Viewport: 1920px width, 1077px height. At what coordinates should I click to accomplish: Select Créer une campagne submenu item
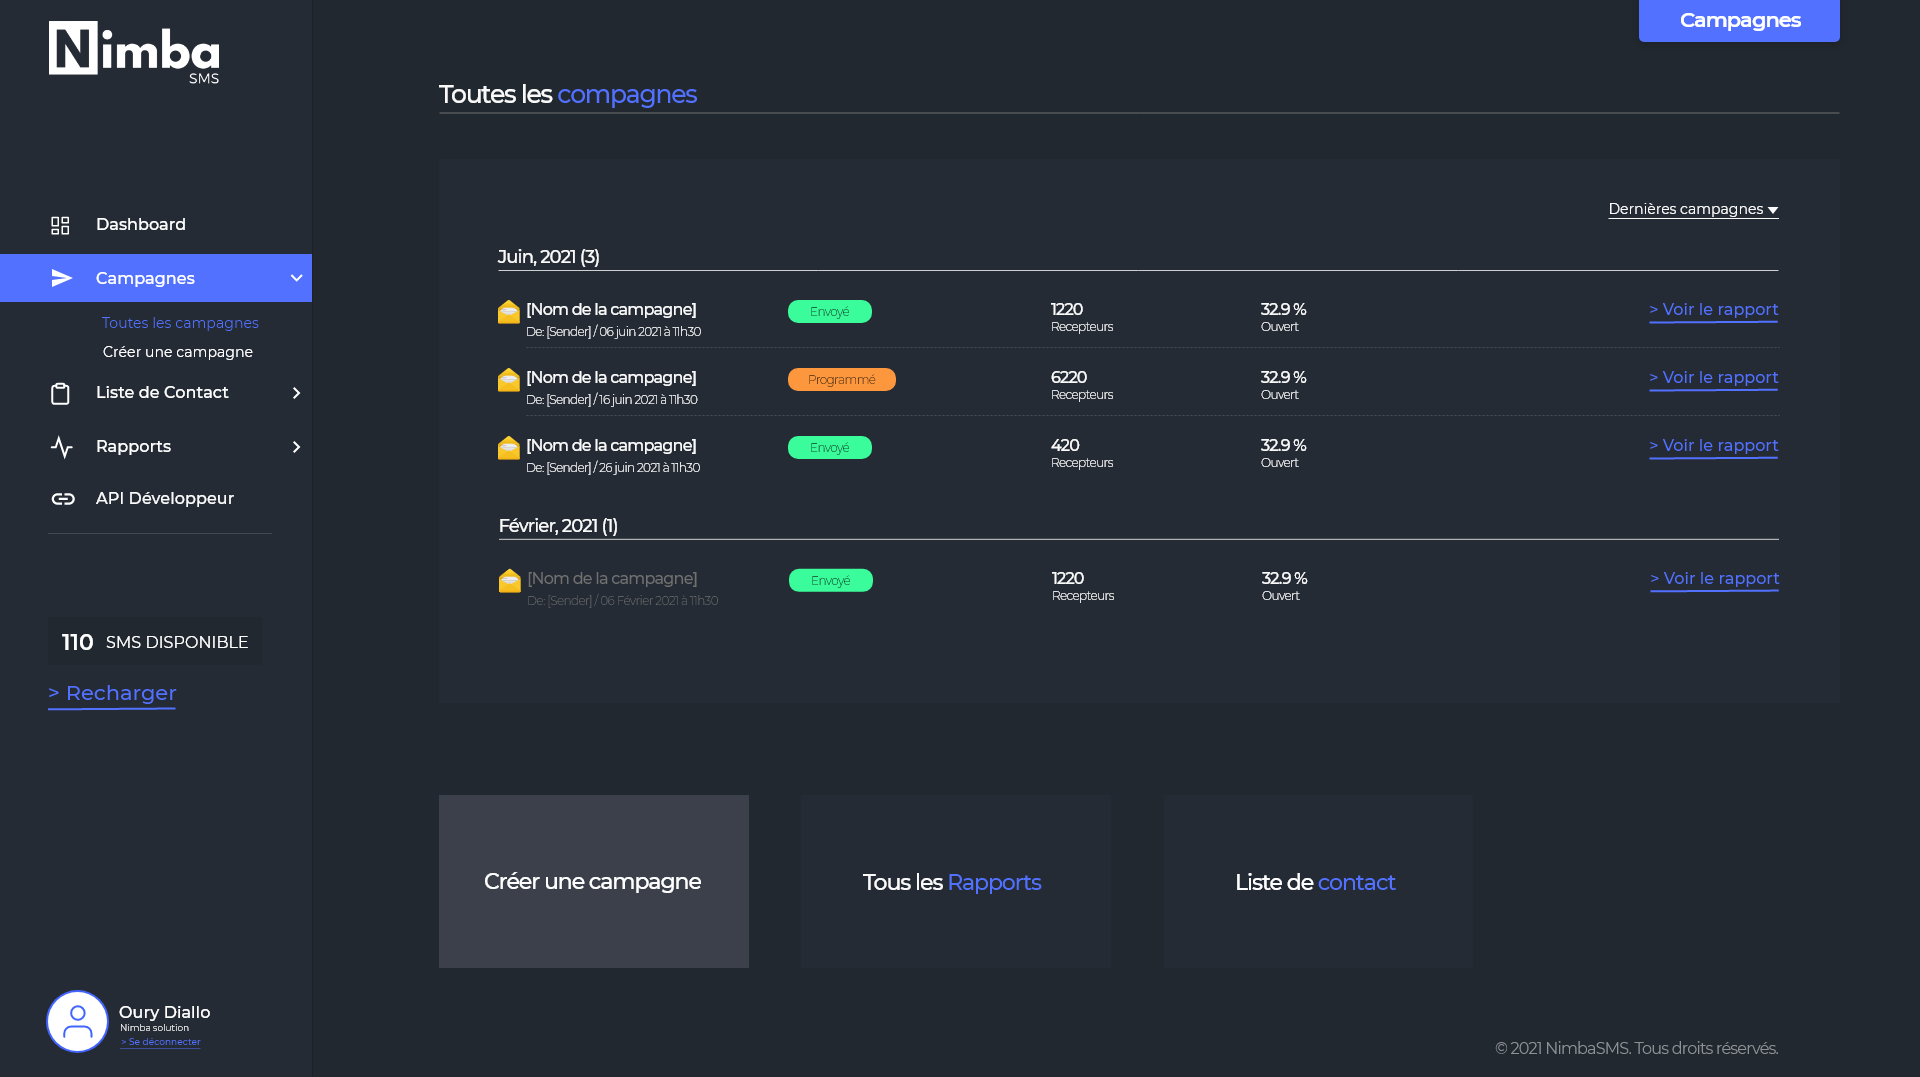tap(178, 352)
